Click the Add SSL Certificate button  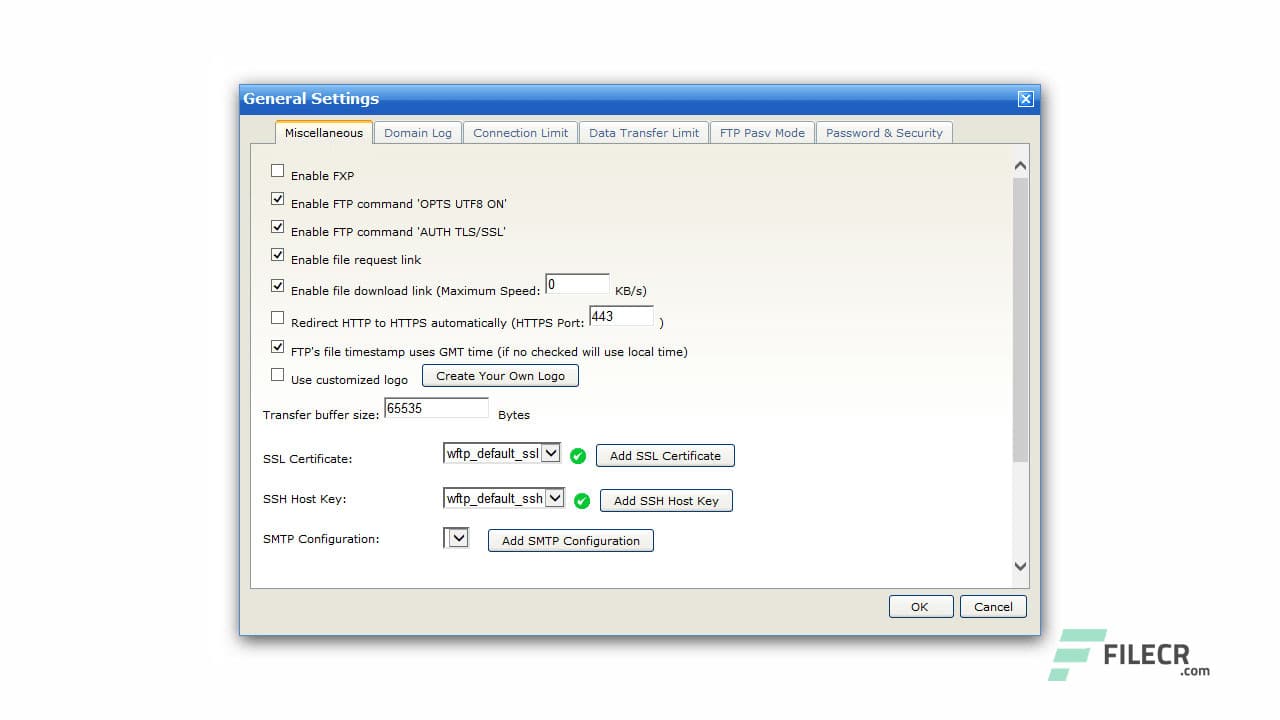click(x=665, y=455)
